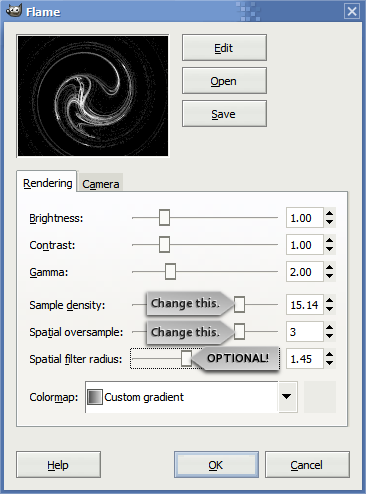Open Help for the Flame dialog
Image resolution: width=366 pixels, height=494 pixels.
tap(58, 465)
